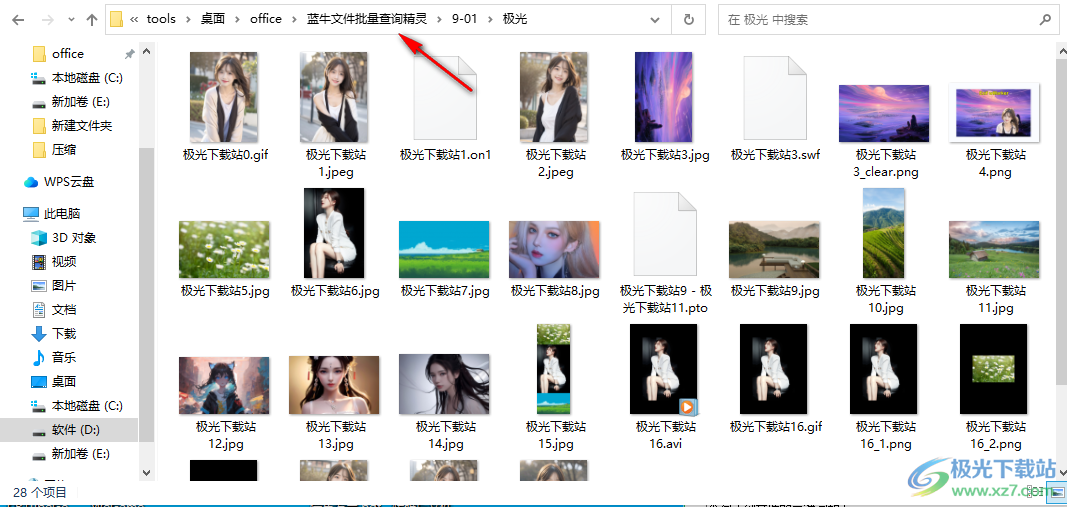Select file 极光下载站4.png
Image resolution: width=1067 pixels, height=507 pixels.
click(996, 131)
